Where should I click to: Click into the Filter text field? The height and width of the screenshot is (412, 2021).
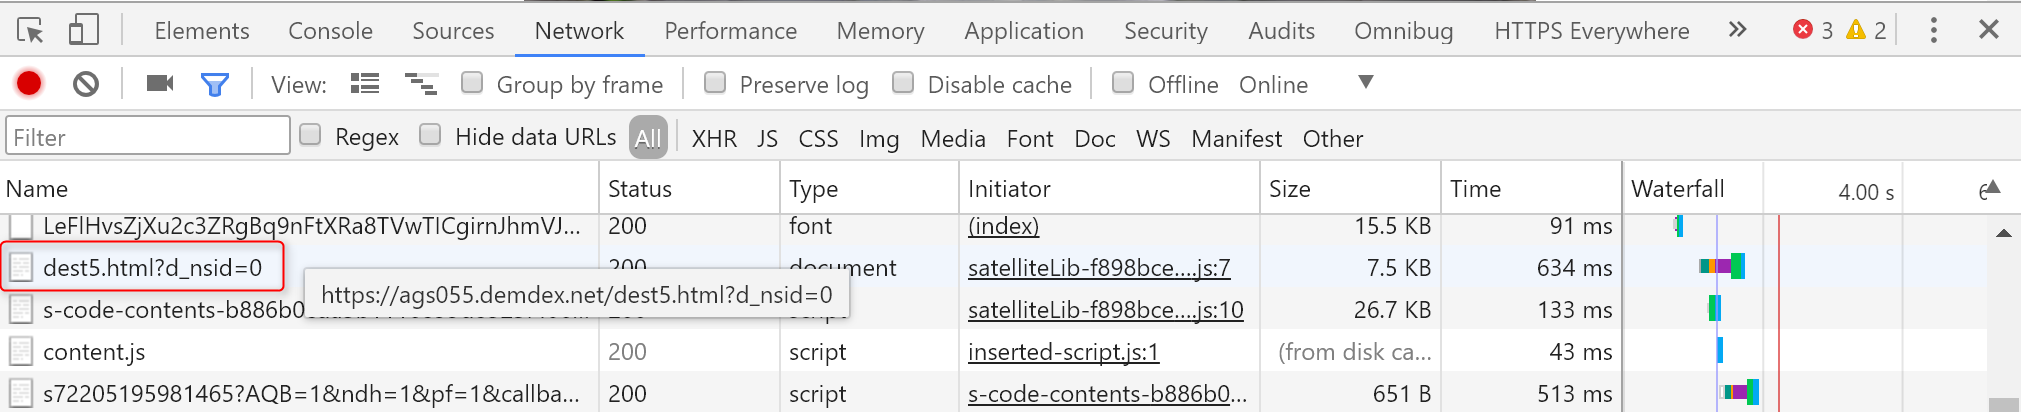click(x=148, y=137)
